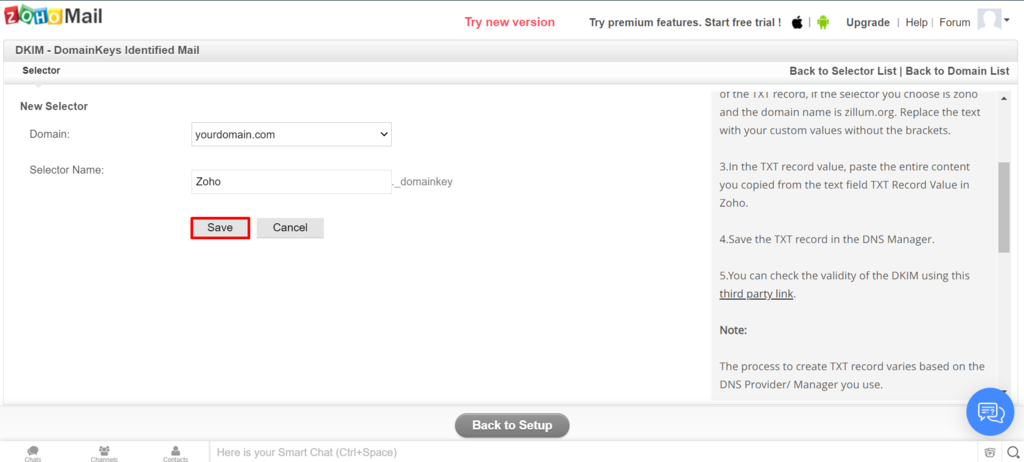Click the Back to Setup button
Image resolution: width=1024 pixels, height=462 pixels.
tap(512, 425)
